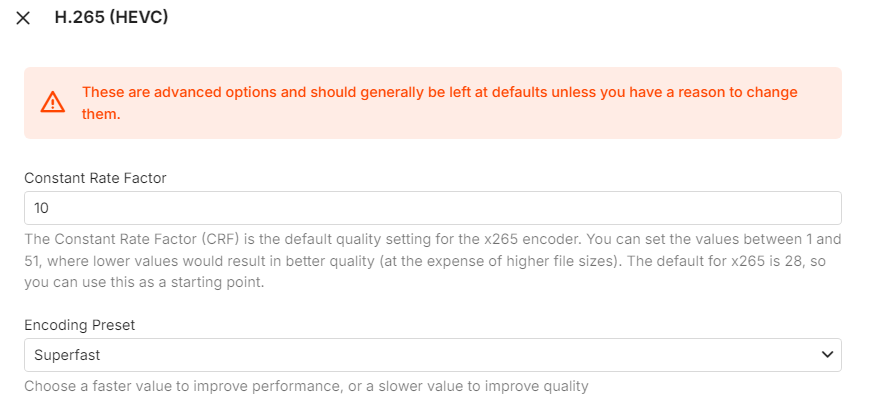Viewport: 875px width, 412px height.
Task: Focus the Constant Rate Factor input field
Action: coord(432,208)
